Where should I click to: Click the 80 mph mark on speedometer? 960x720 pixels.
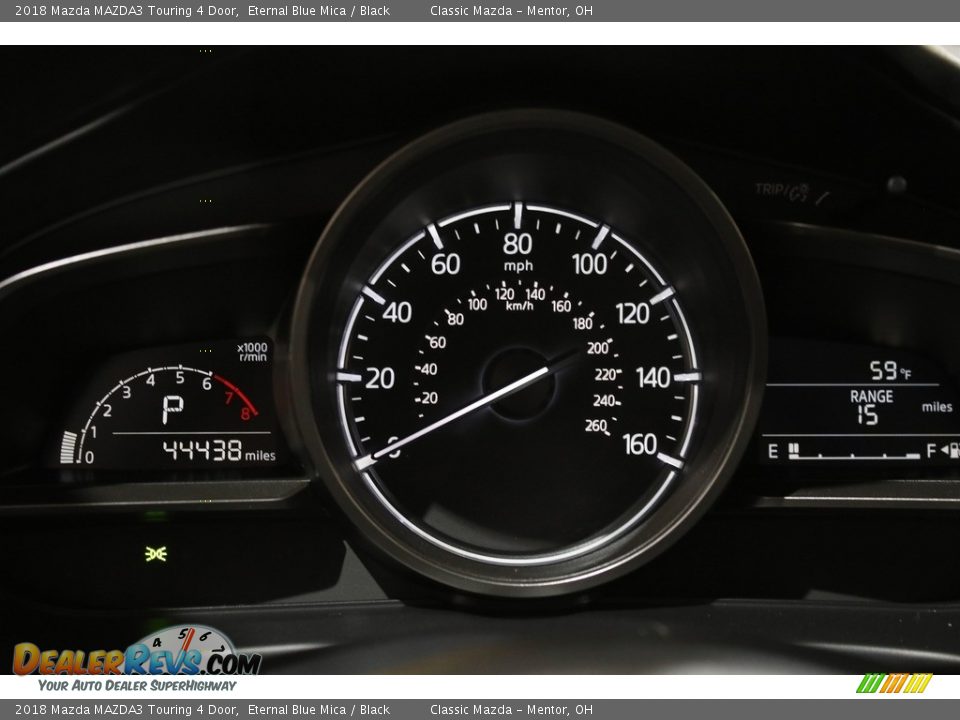tap(517, 243)
